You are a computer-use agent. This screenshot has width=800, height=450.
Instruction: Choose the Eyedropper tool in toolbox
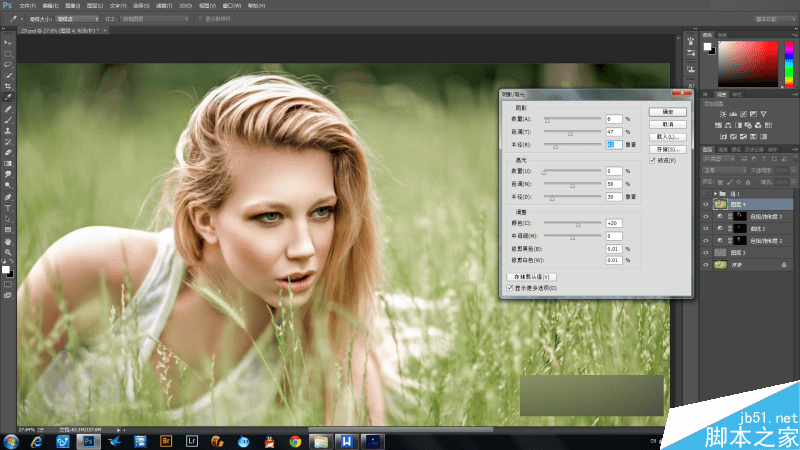(8, 97)
